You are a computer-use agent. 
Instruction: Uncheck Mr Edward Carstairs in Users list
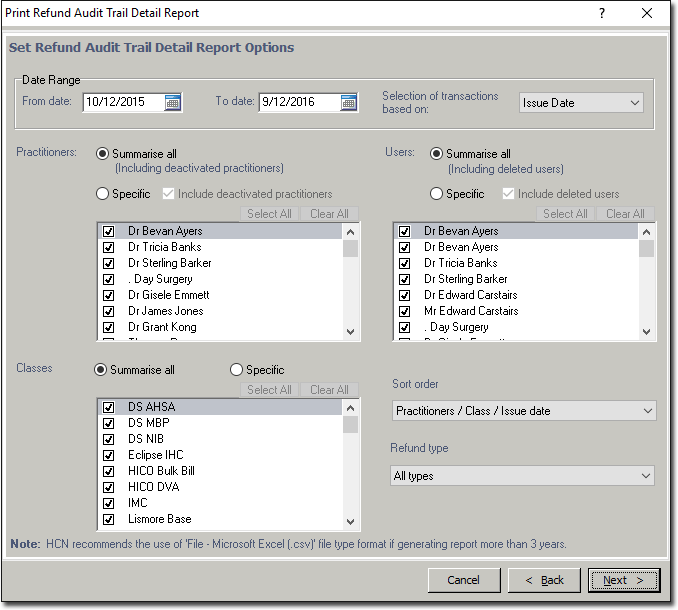(x=405, y=311)
